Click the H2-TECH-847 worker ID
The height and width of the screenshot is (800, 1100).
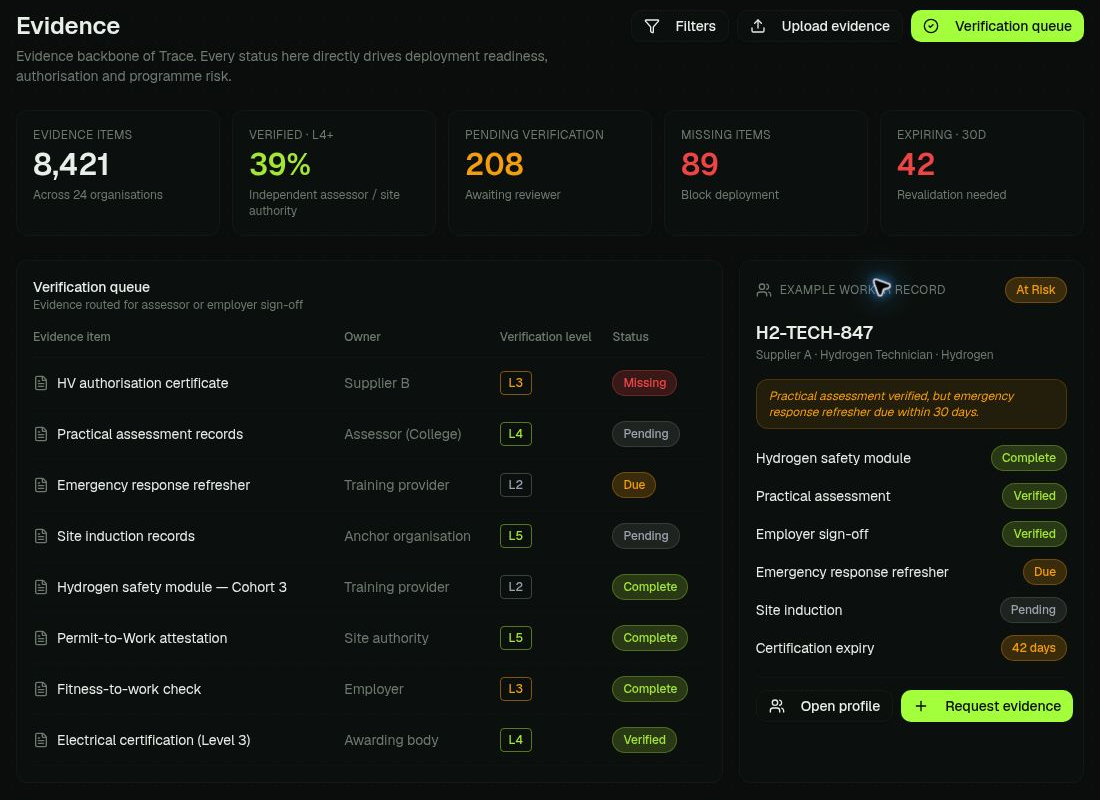point(814,333)
